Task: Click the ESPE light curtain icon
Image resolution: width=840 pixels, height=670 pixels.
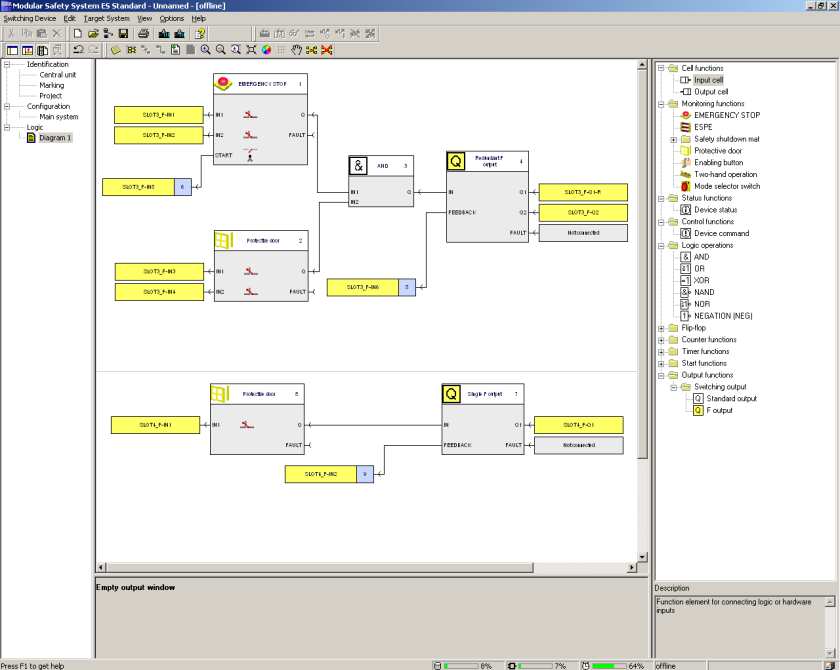Action: point(685,127)
